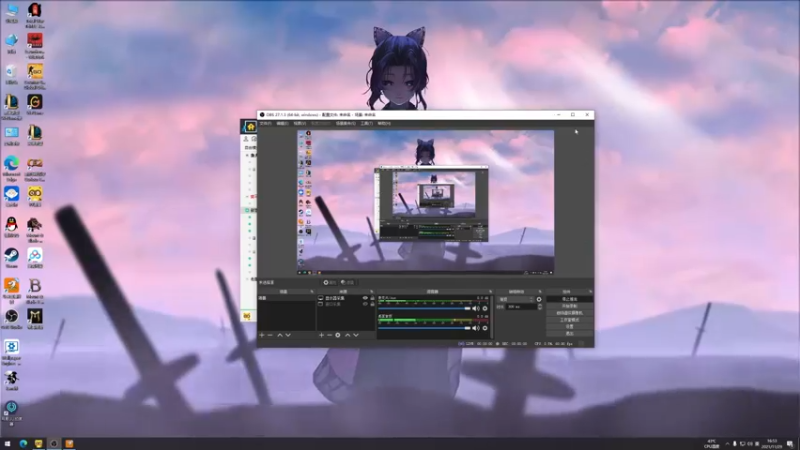
Task: Lock the window capture source
Action: (372, 304)
